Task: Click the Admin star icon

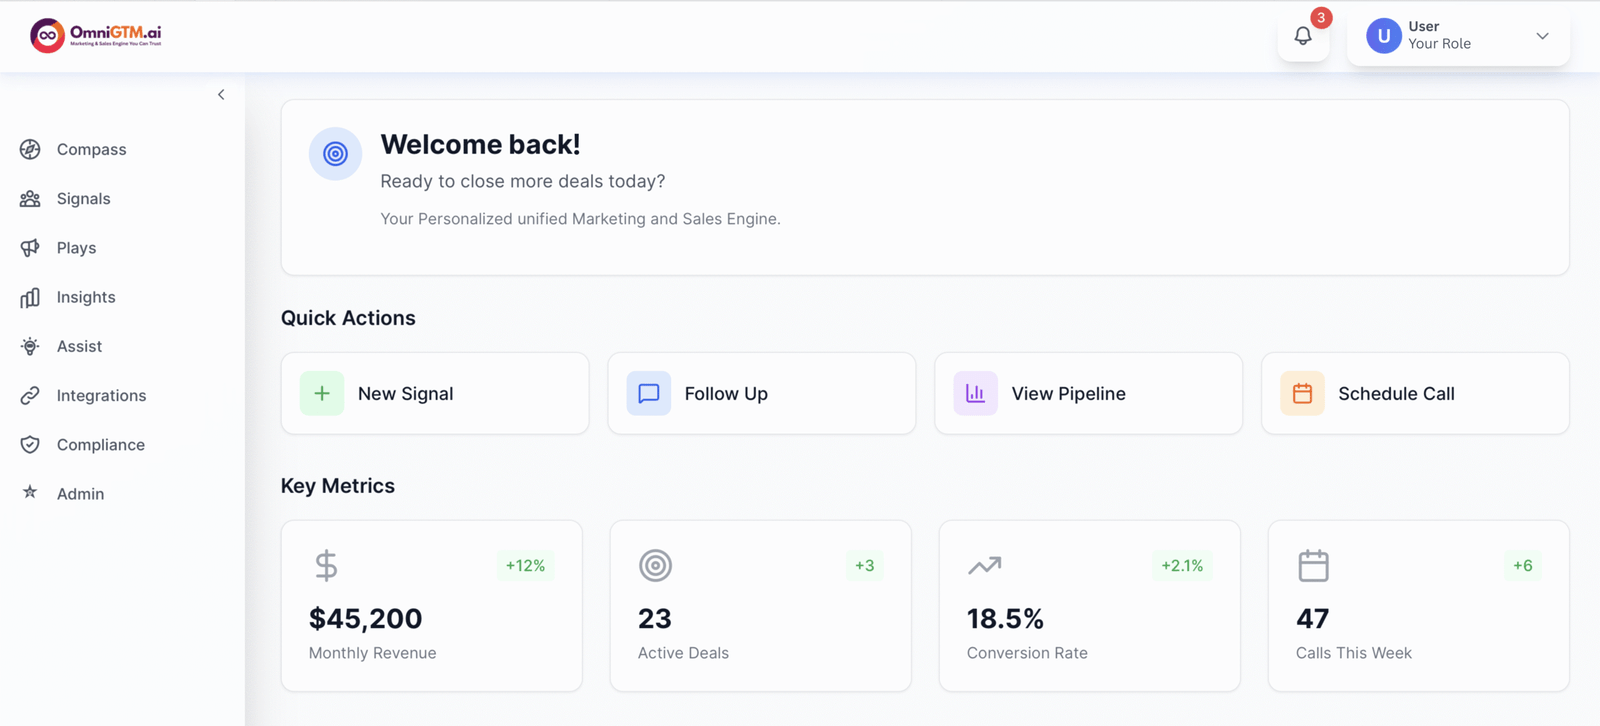Action: click(30, 493)
